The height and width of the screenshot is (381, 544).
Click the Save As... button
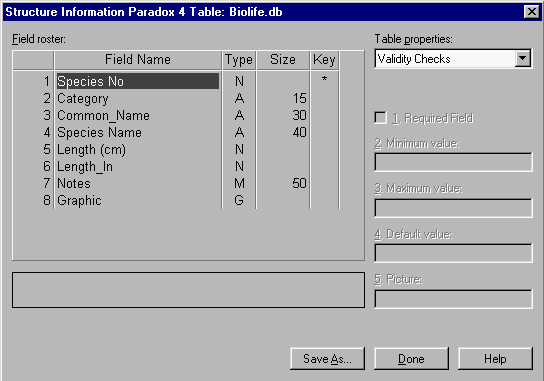327,358
